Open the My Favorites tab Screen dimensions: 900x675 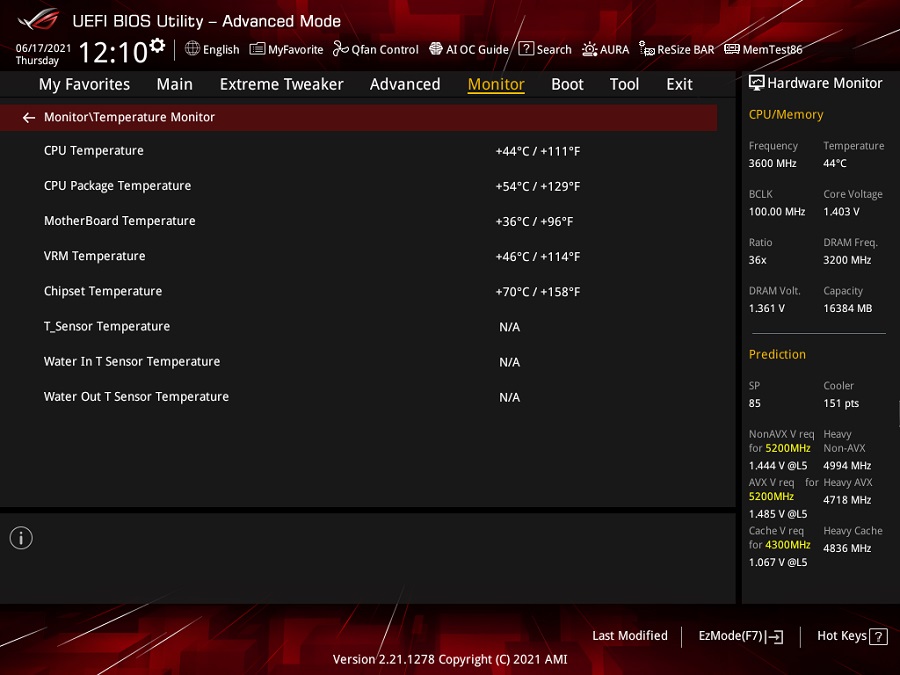pyautogui.click(x=84, y=84)
